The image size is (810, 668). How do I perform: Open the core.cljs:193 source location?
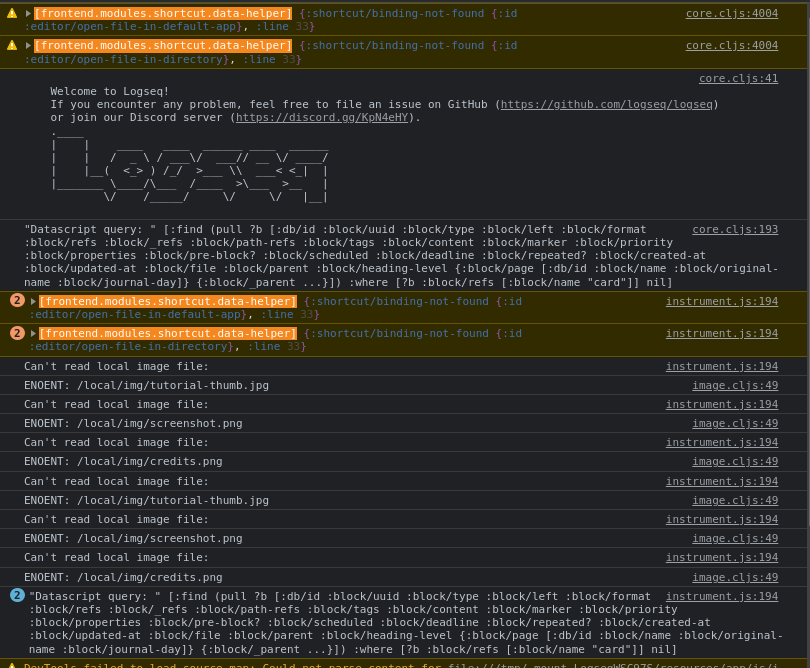pyautogui.click(x=735, y=229)
